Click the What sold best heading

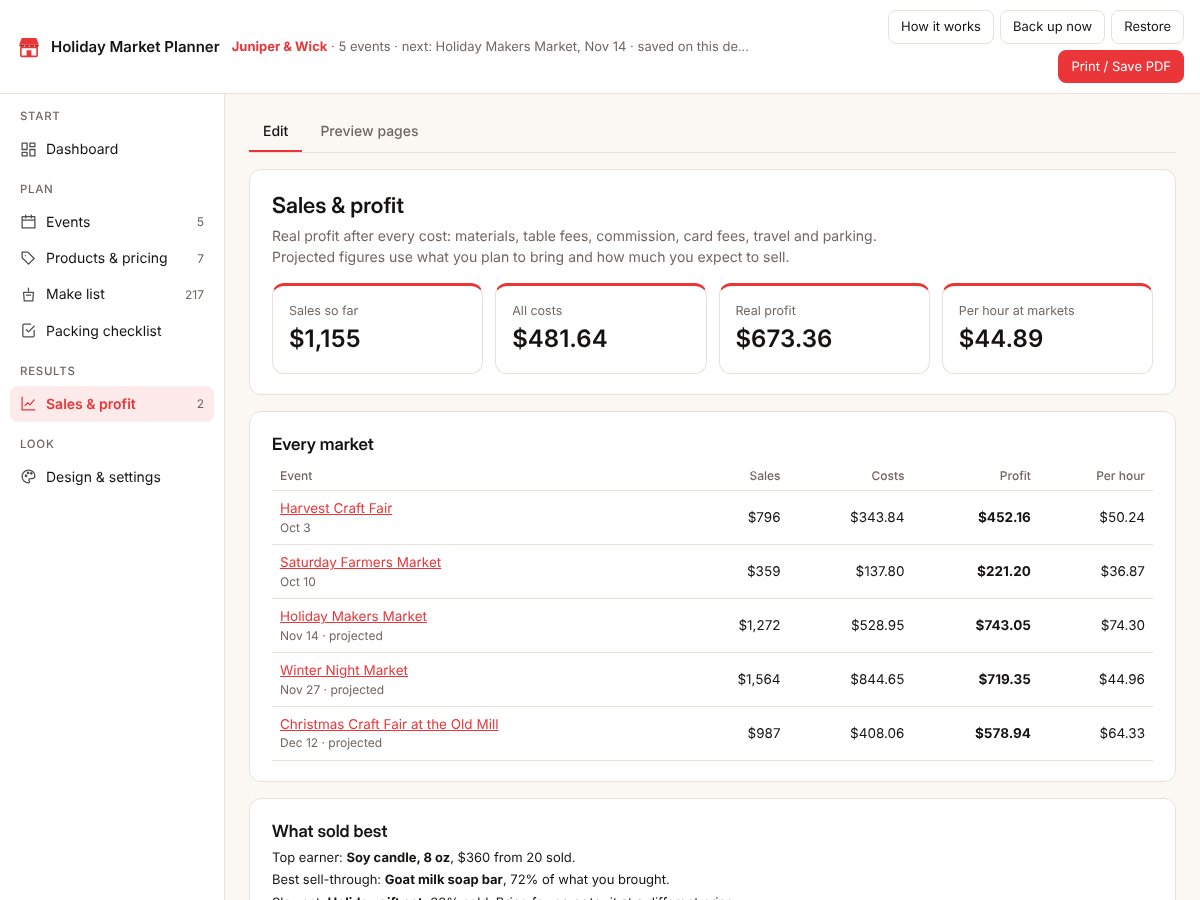tap(330, 831)
